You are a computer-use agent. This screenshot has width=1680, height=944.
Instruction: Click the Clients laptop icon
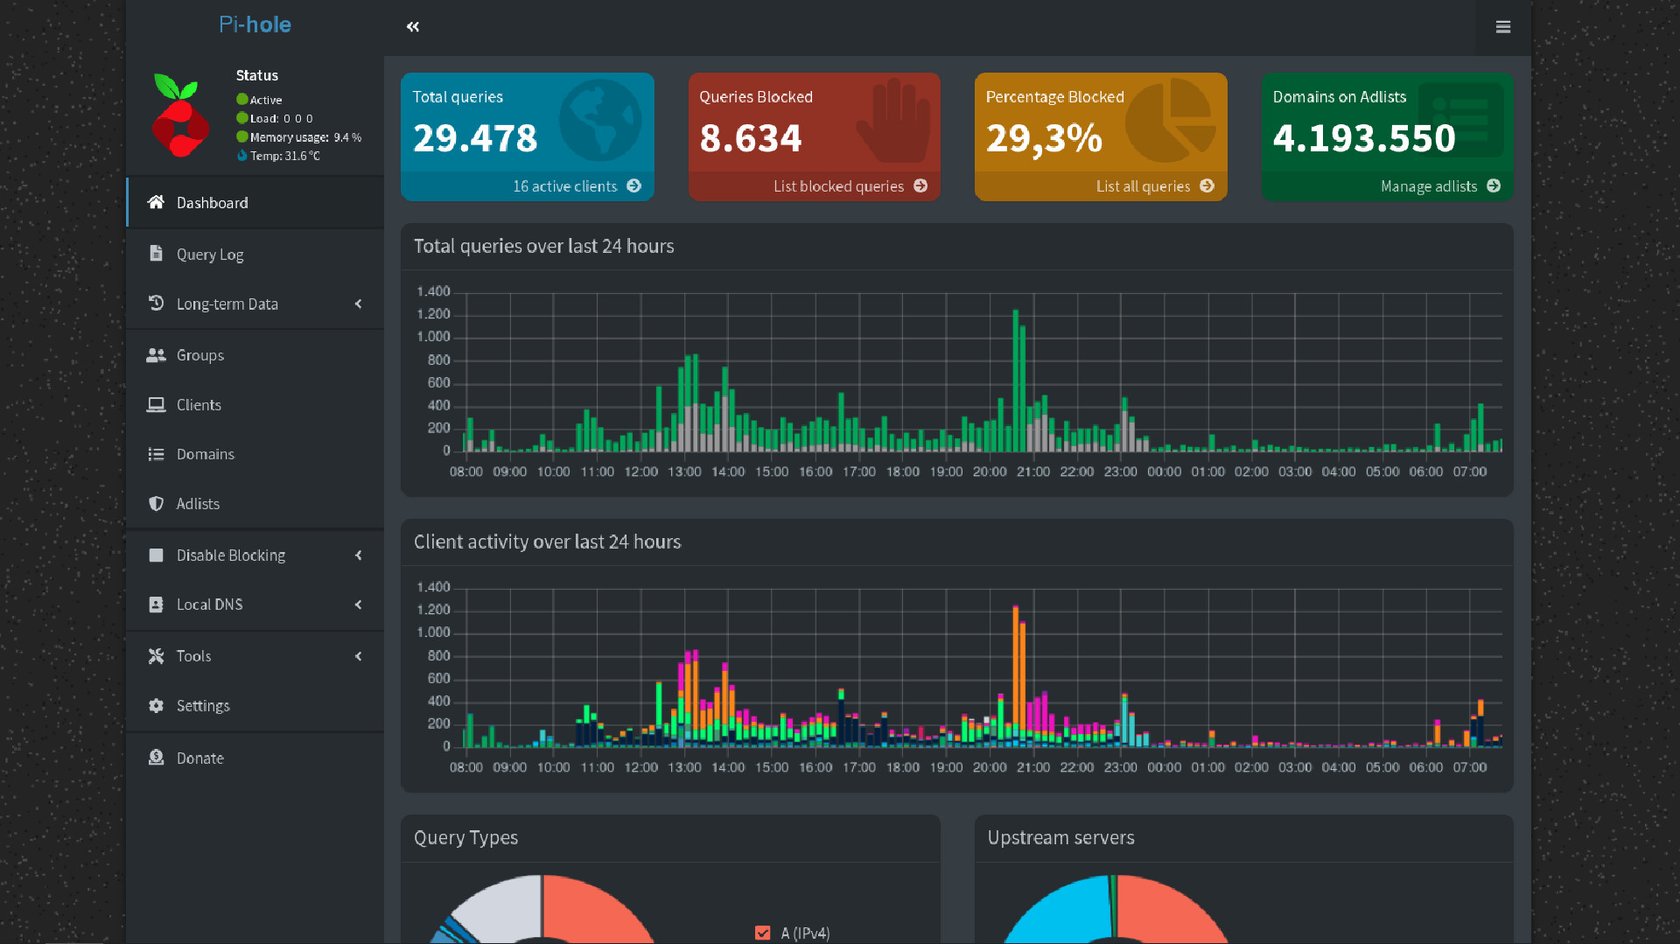pos(156,405)
